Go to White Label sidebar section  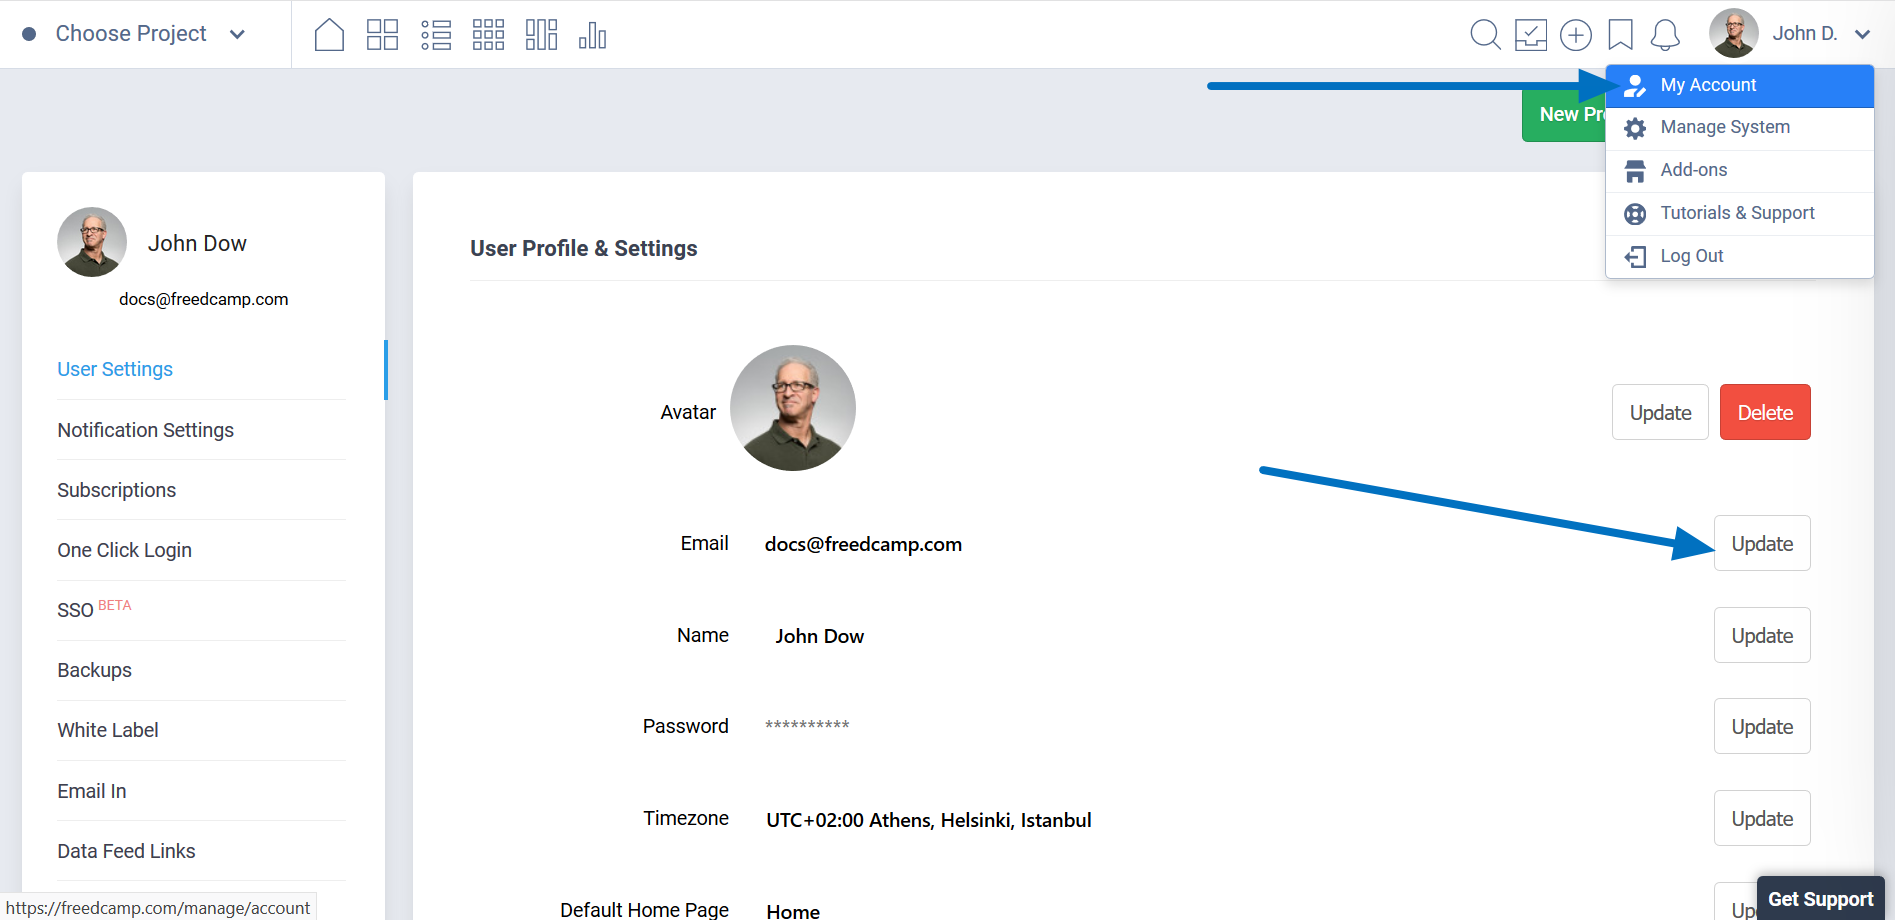click(108, 730)
